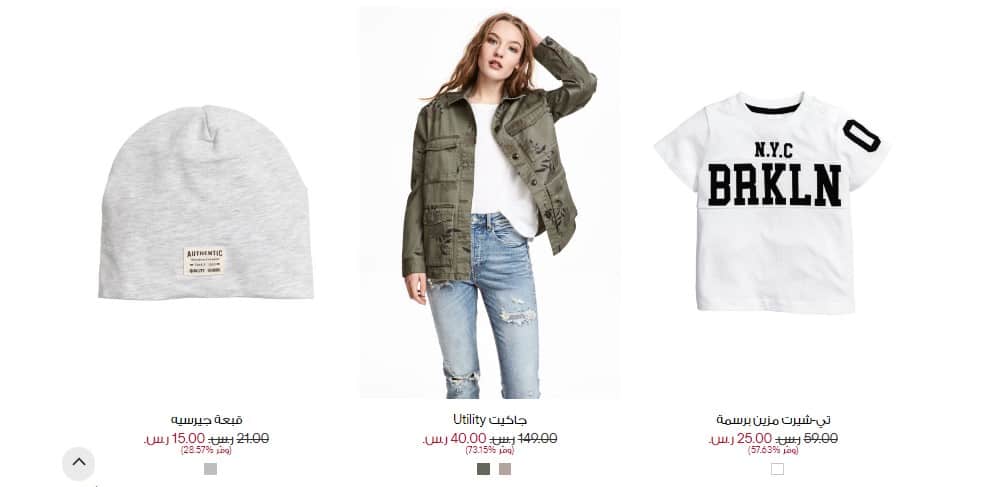Click the 57.63% savings label
The image size is (996, 487).
pos(773,450)
